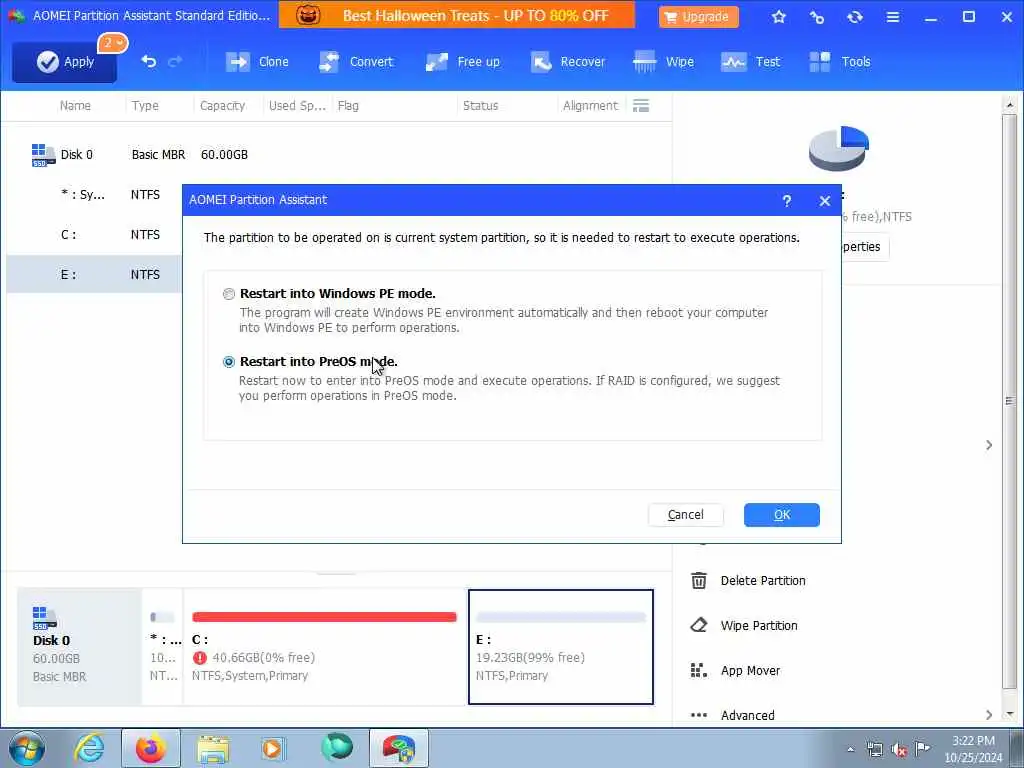The width and height of the screenshot is (1024, 768).
Task: Click the App Mover grid icon
Action: [698, 671]
